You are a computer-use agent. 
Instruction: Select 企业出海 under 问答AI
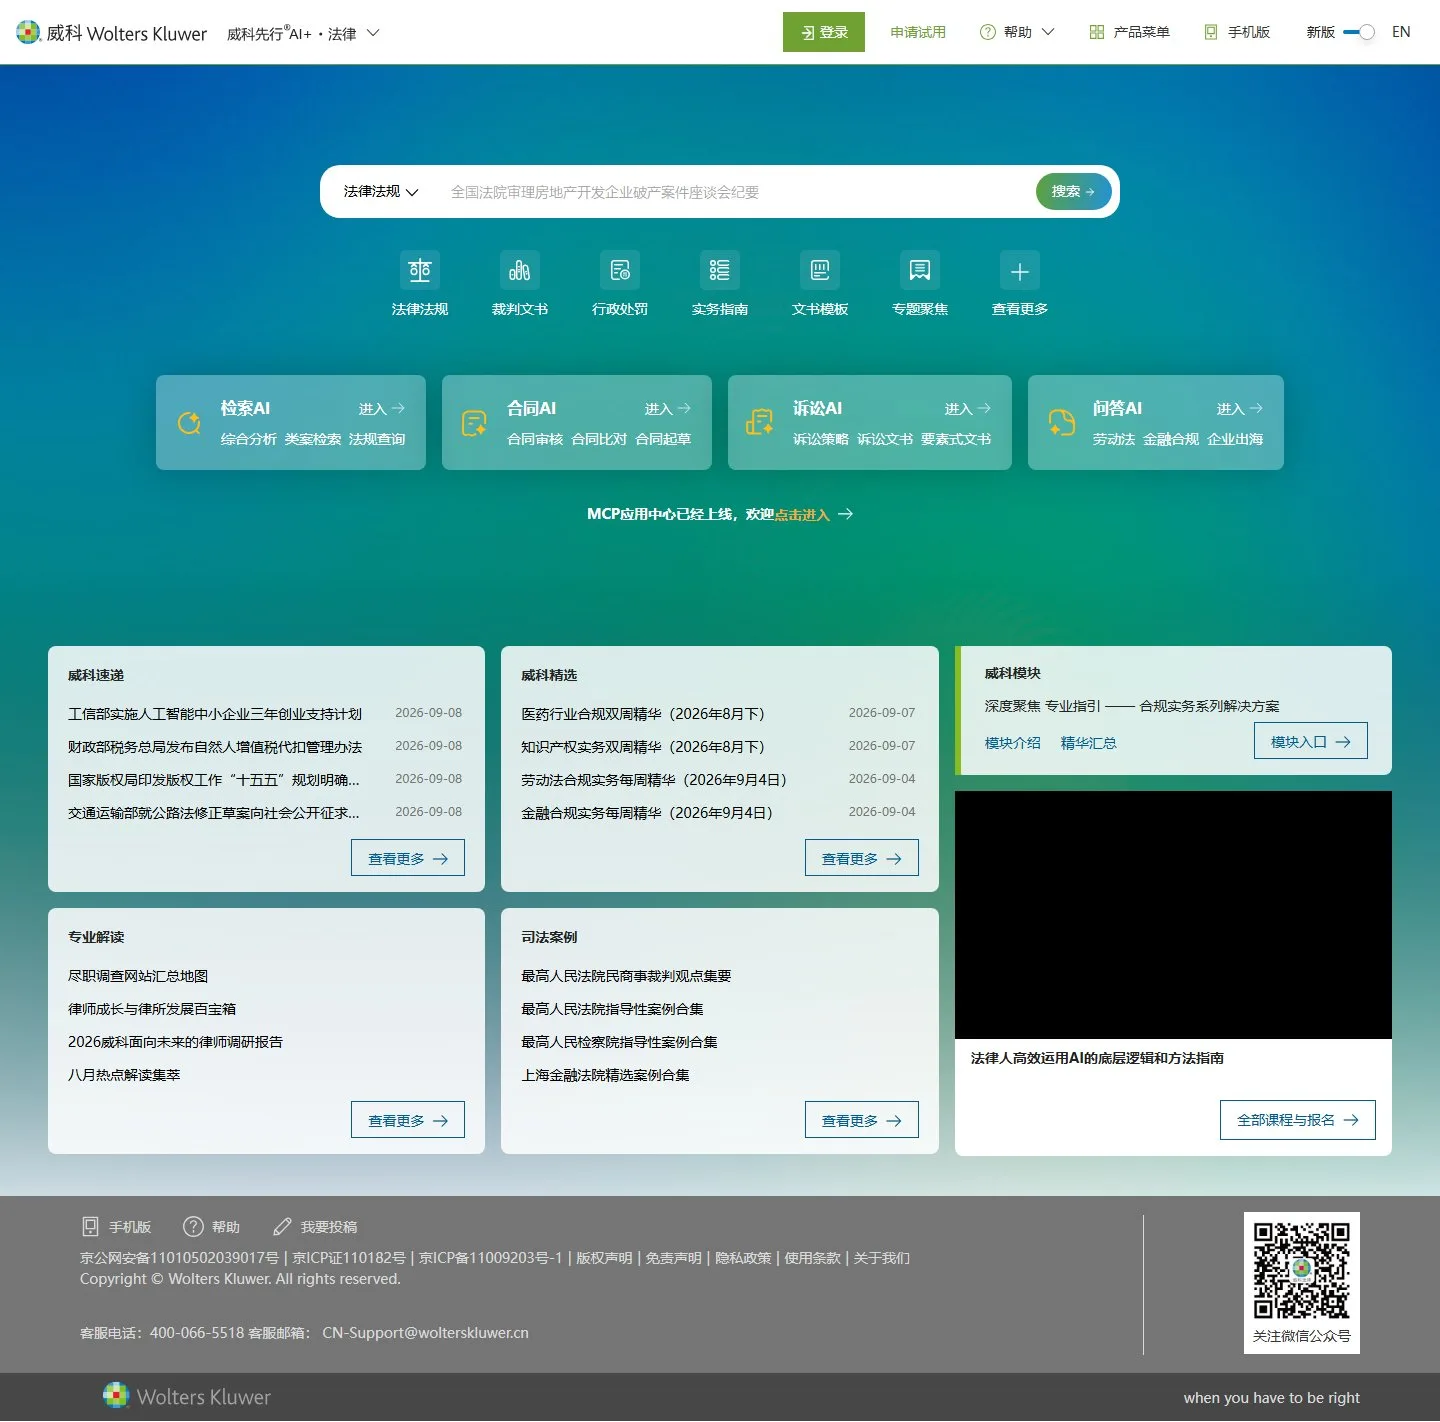[1235, 439]
